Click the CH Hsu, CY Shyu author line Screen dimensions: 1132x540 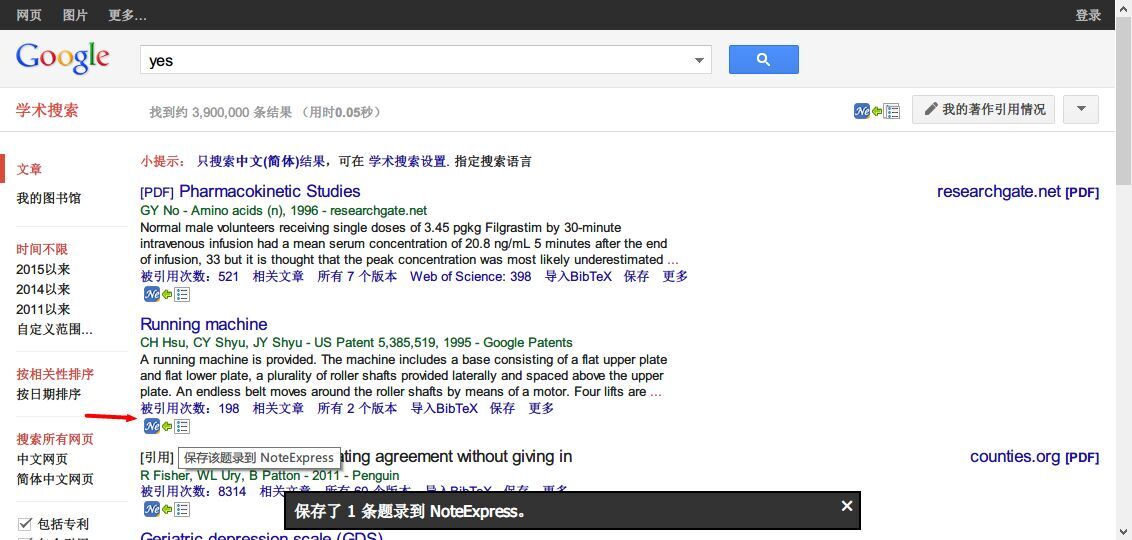tap(356, 343)
